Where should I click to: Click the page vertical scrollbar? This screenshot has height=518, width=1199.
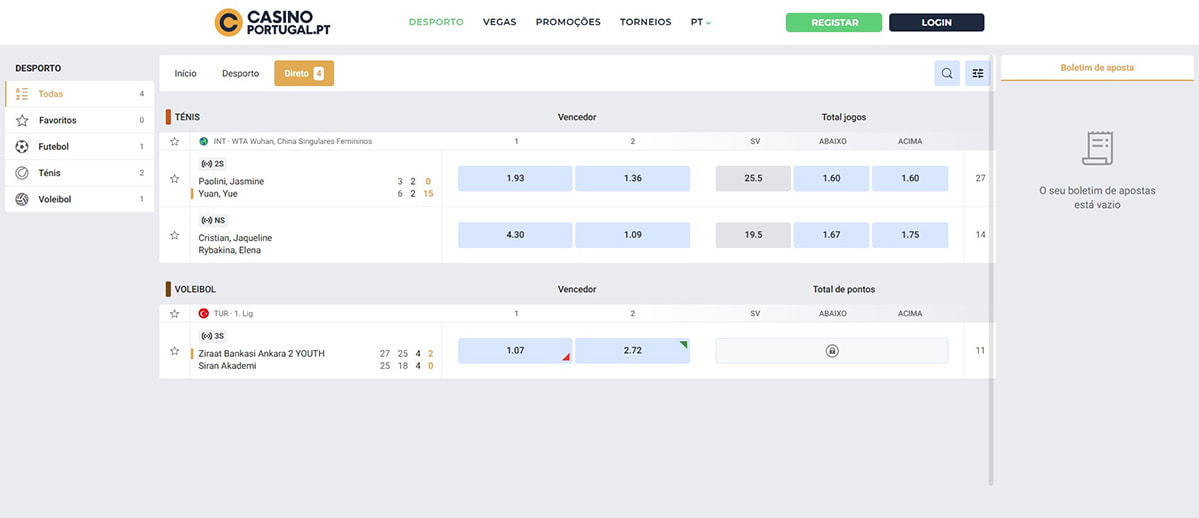click(992, 270)
